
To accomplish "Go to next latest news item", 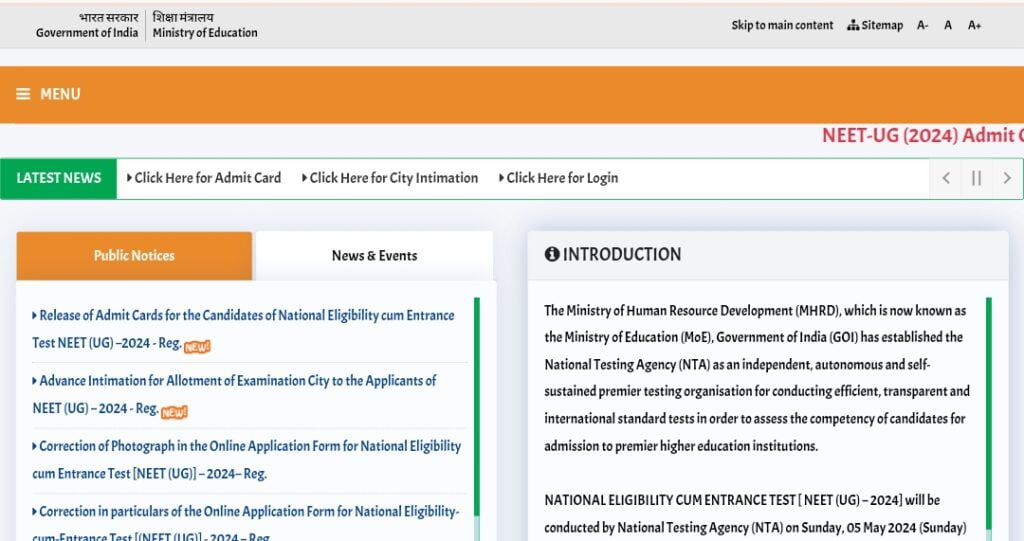I will click(1006, 178).
